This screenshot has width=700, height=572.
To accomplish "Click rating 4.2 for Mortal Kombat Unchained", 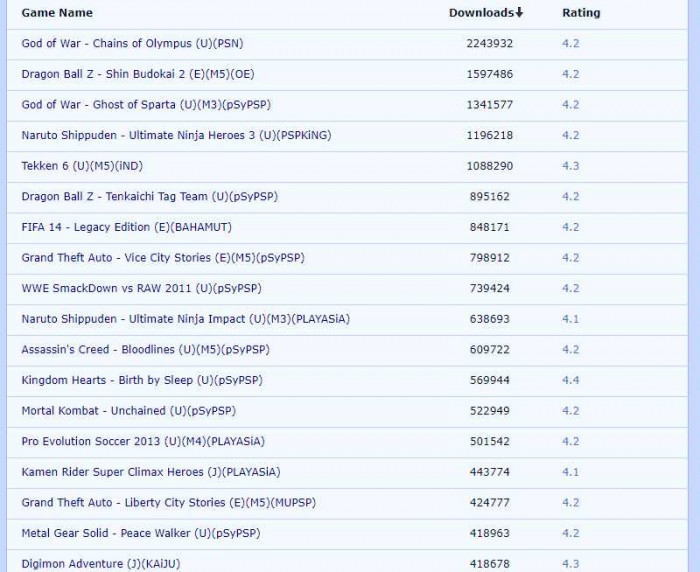I will [571, 411].
